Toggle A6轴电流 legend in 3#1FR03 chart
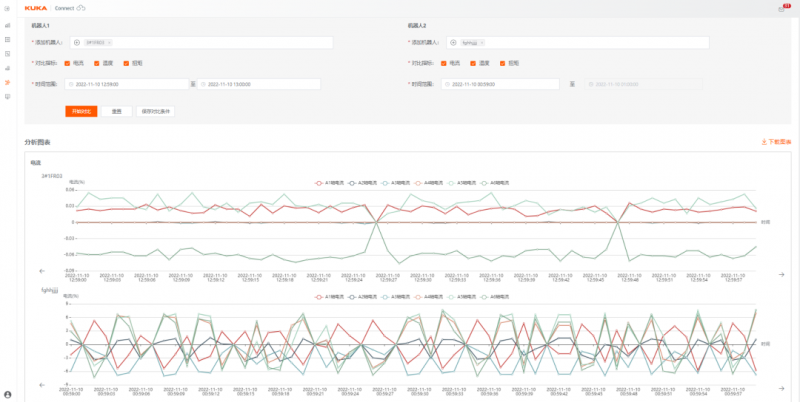The height and width of the screenshot is (402, 800). click(x=494, y=183)
